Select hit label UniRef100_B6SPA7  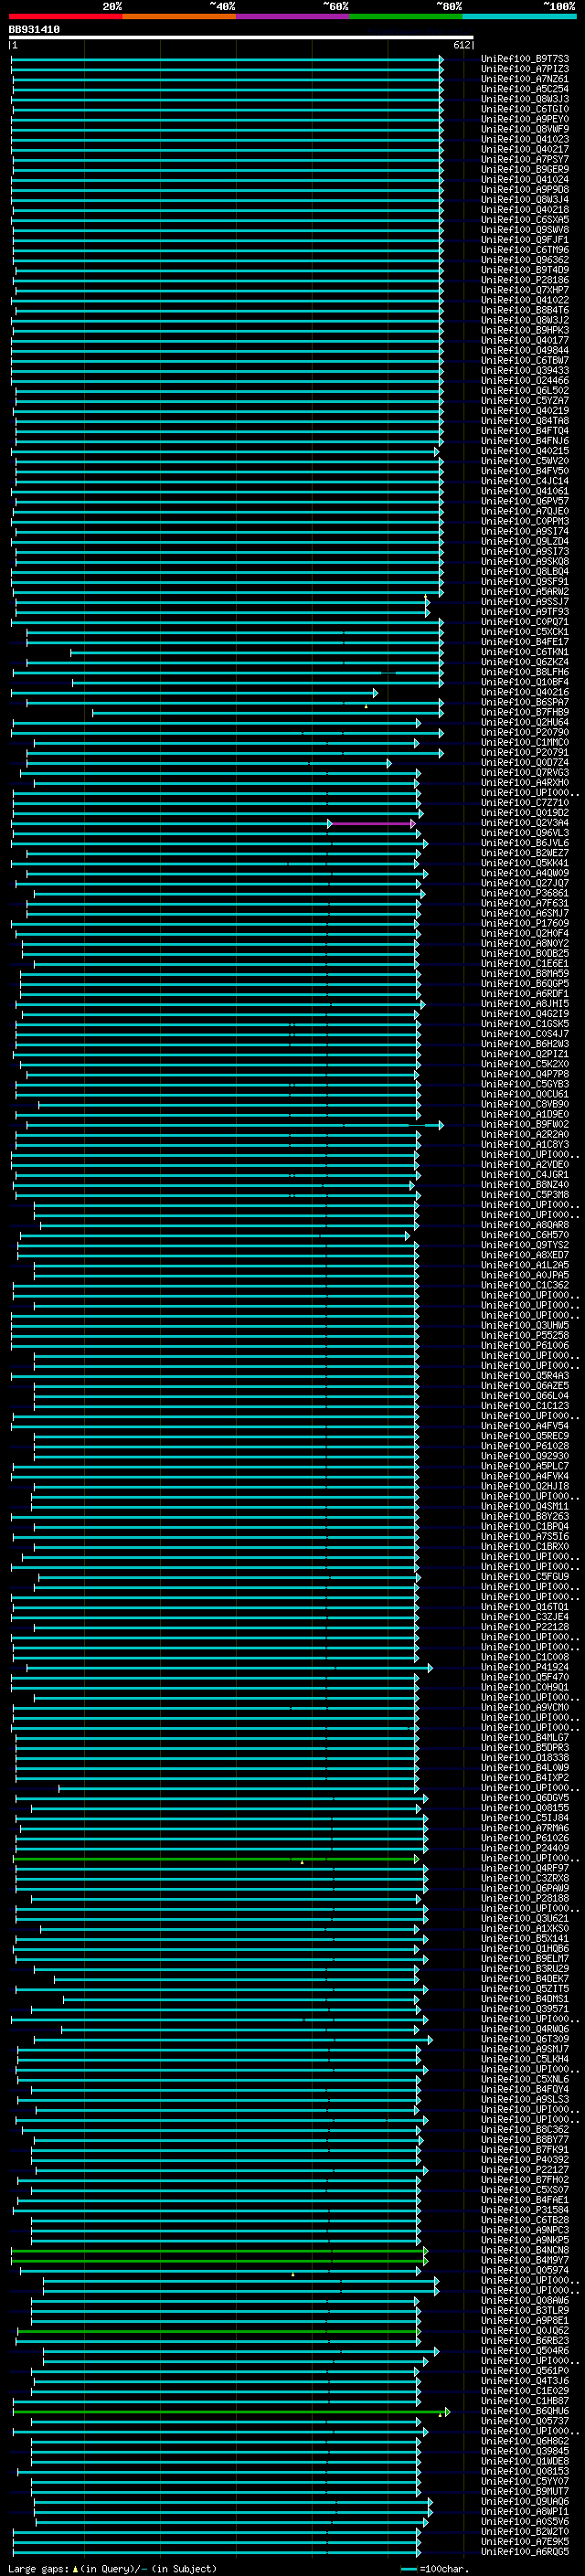tap(525, 702)
